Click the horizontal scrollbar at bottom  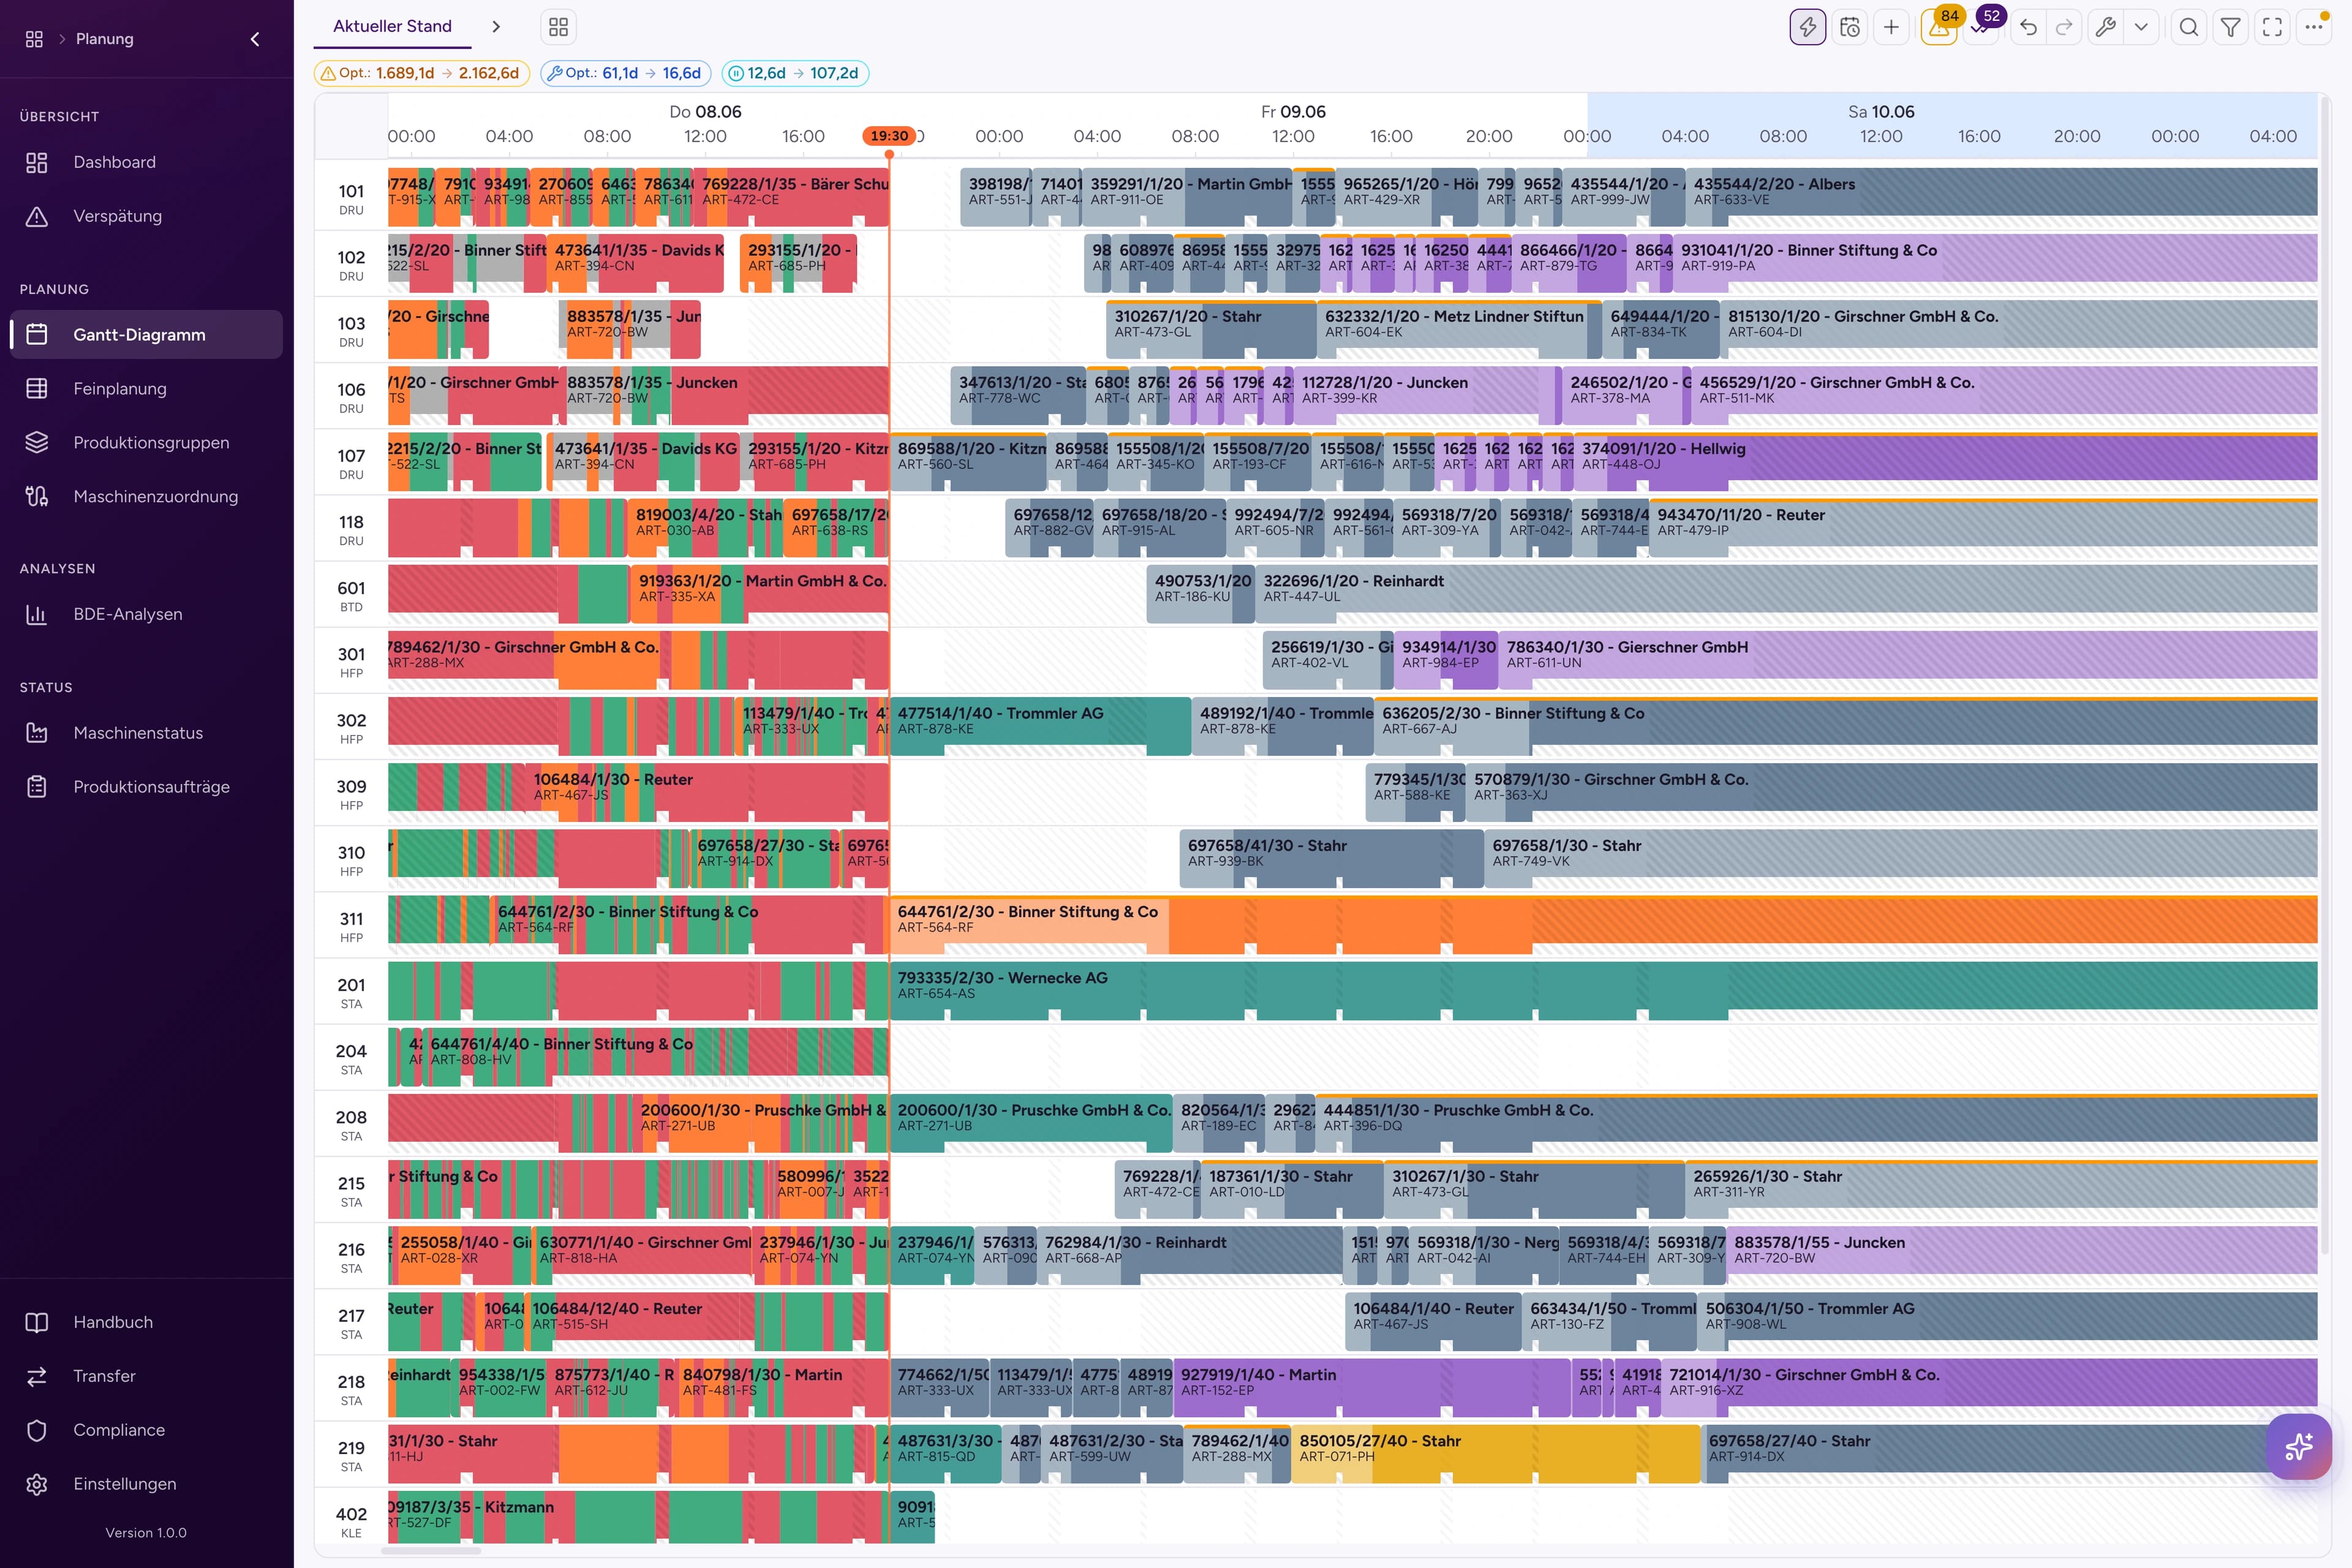(x=431, y=1551)
